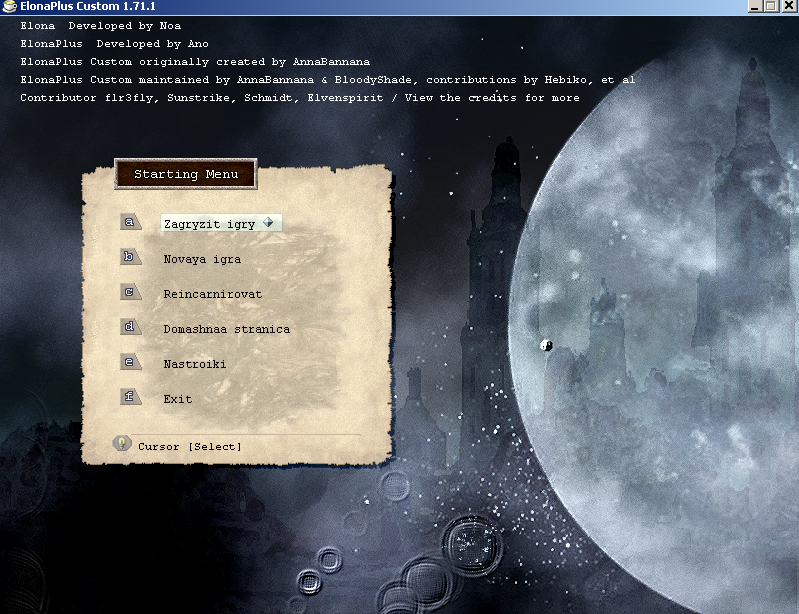
Task: Click the lightbulb hint icon near Cursor [Select]
Action: [122, 443]
